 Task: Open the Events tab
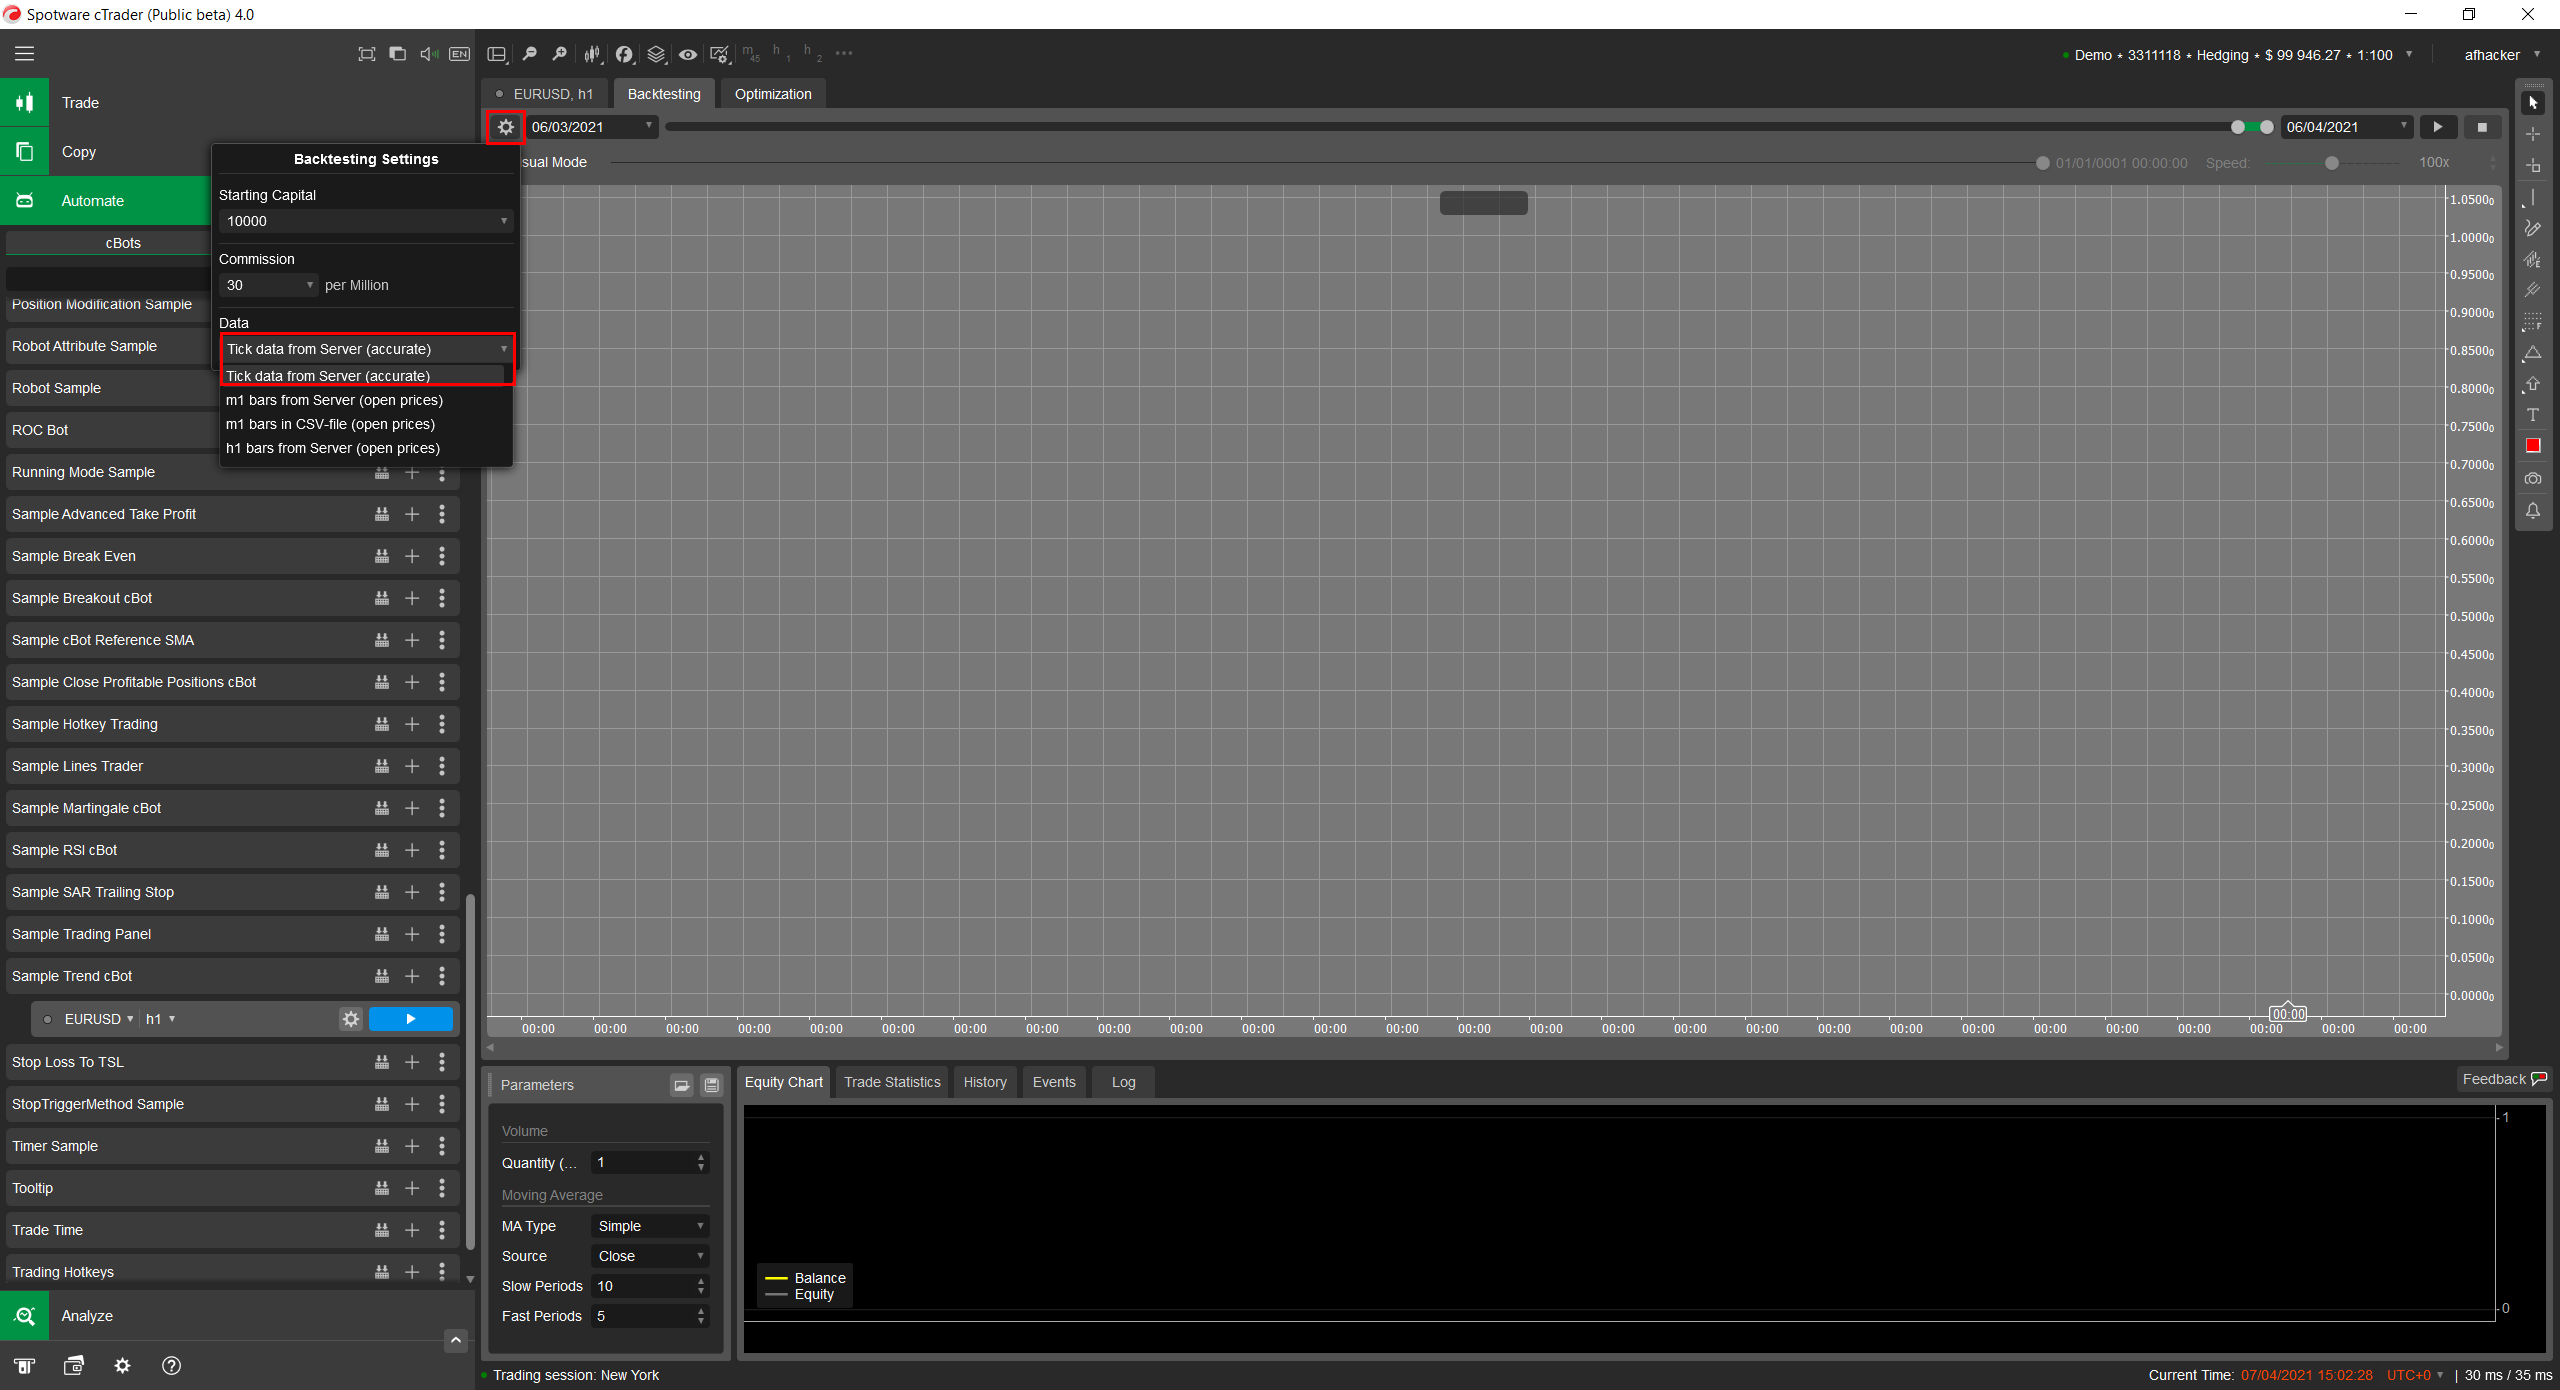1054,1083
